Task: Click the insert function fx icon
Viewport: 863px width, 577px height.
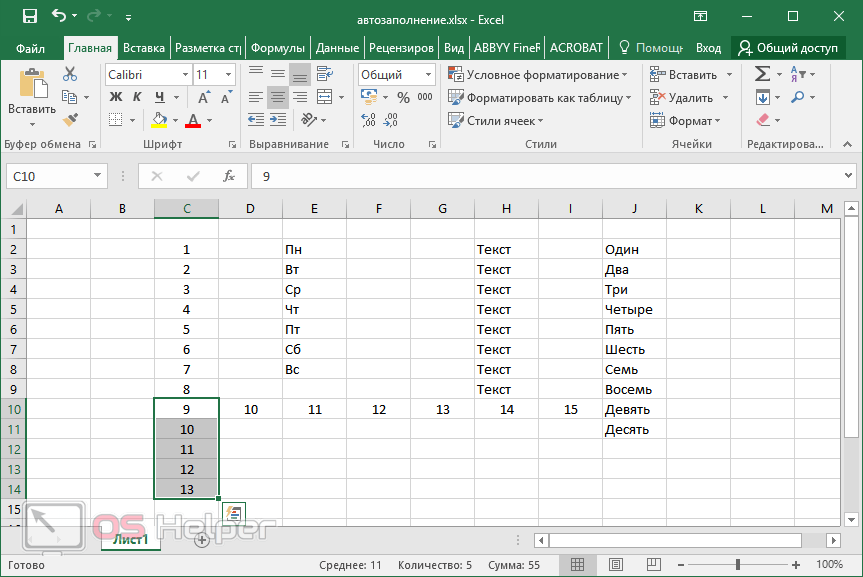Action: pyautogui.click(x=228, y=176)
